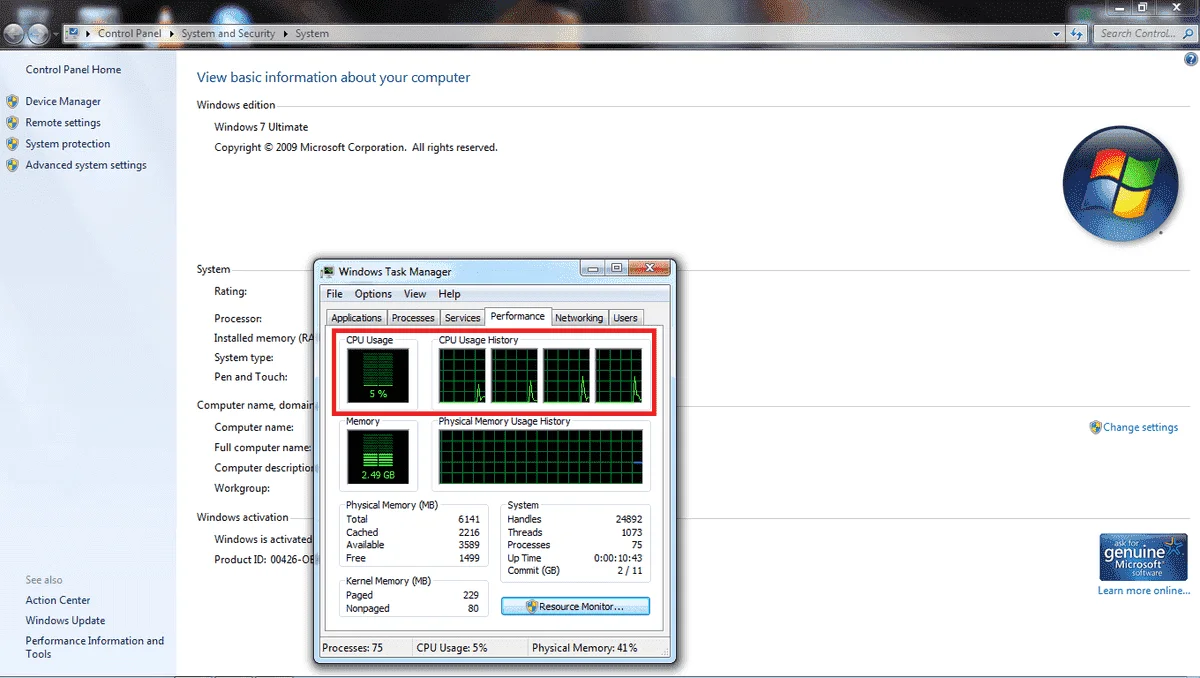Select System and Security breadcrumb
1200x678 pixels.
pyautogui.click(x=228, y=34)
